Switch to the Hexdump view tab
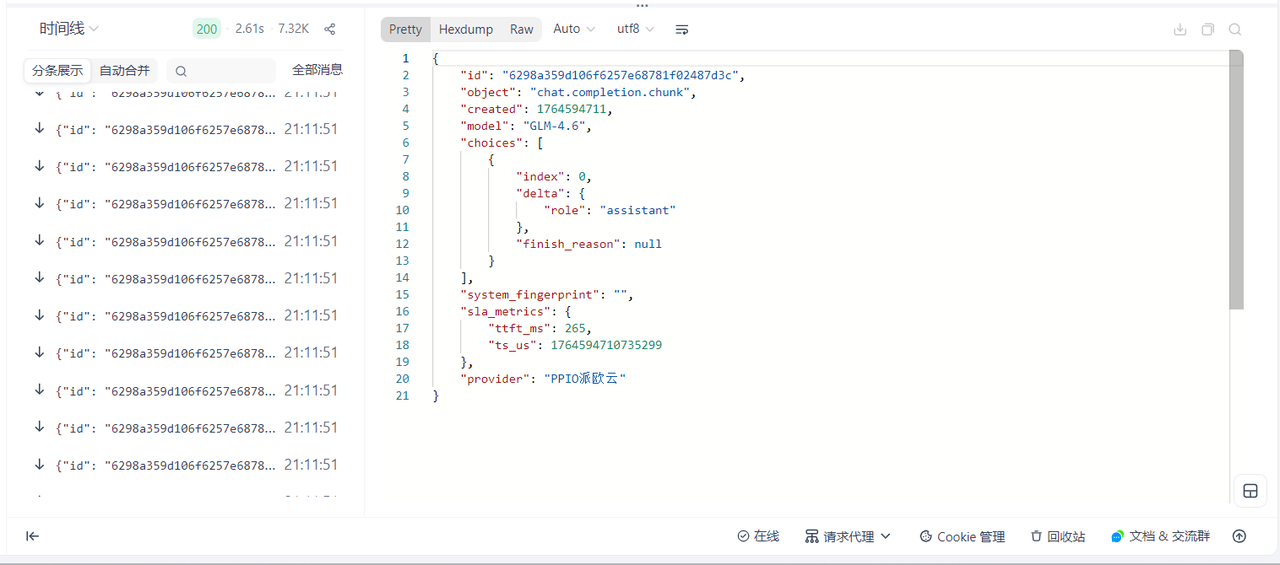1280x565 pixels. [x=466, y=29]
